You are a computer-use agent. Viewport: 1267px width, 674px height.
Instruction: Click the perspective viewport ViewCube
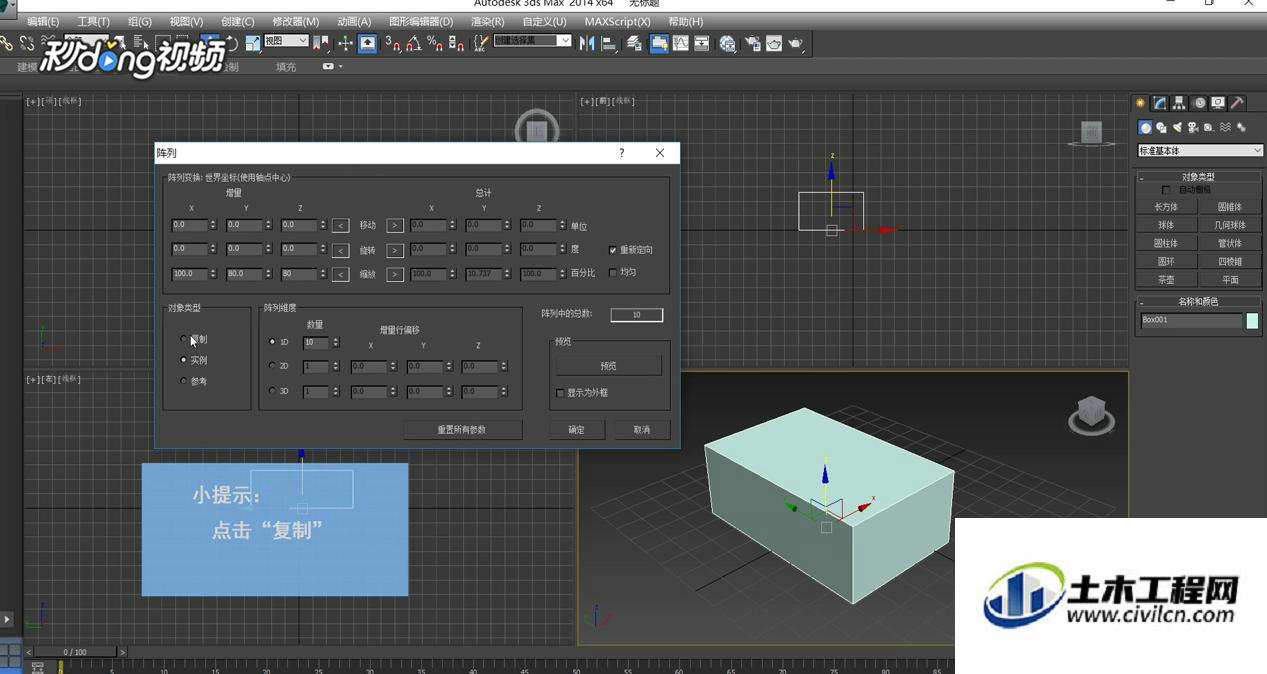click(x=1091, y=413)
